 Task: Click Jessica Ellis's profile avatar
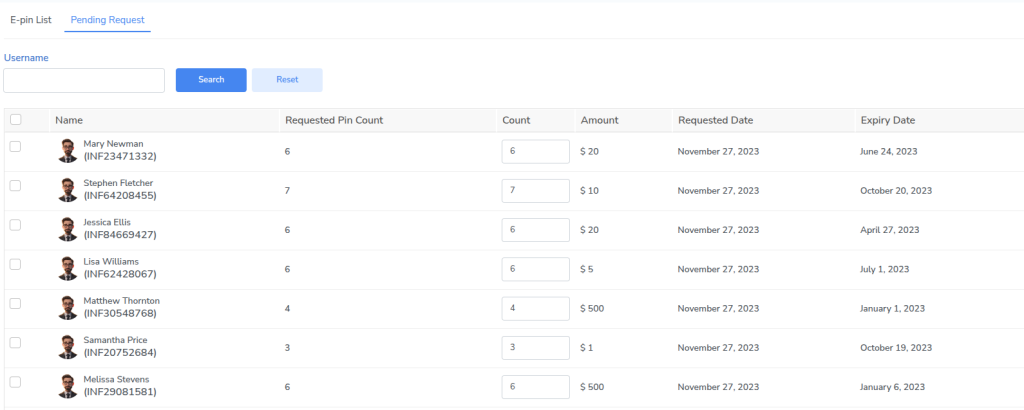(67, 229)
